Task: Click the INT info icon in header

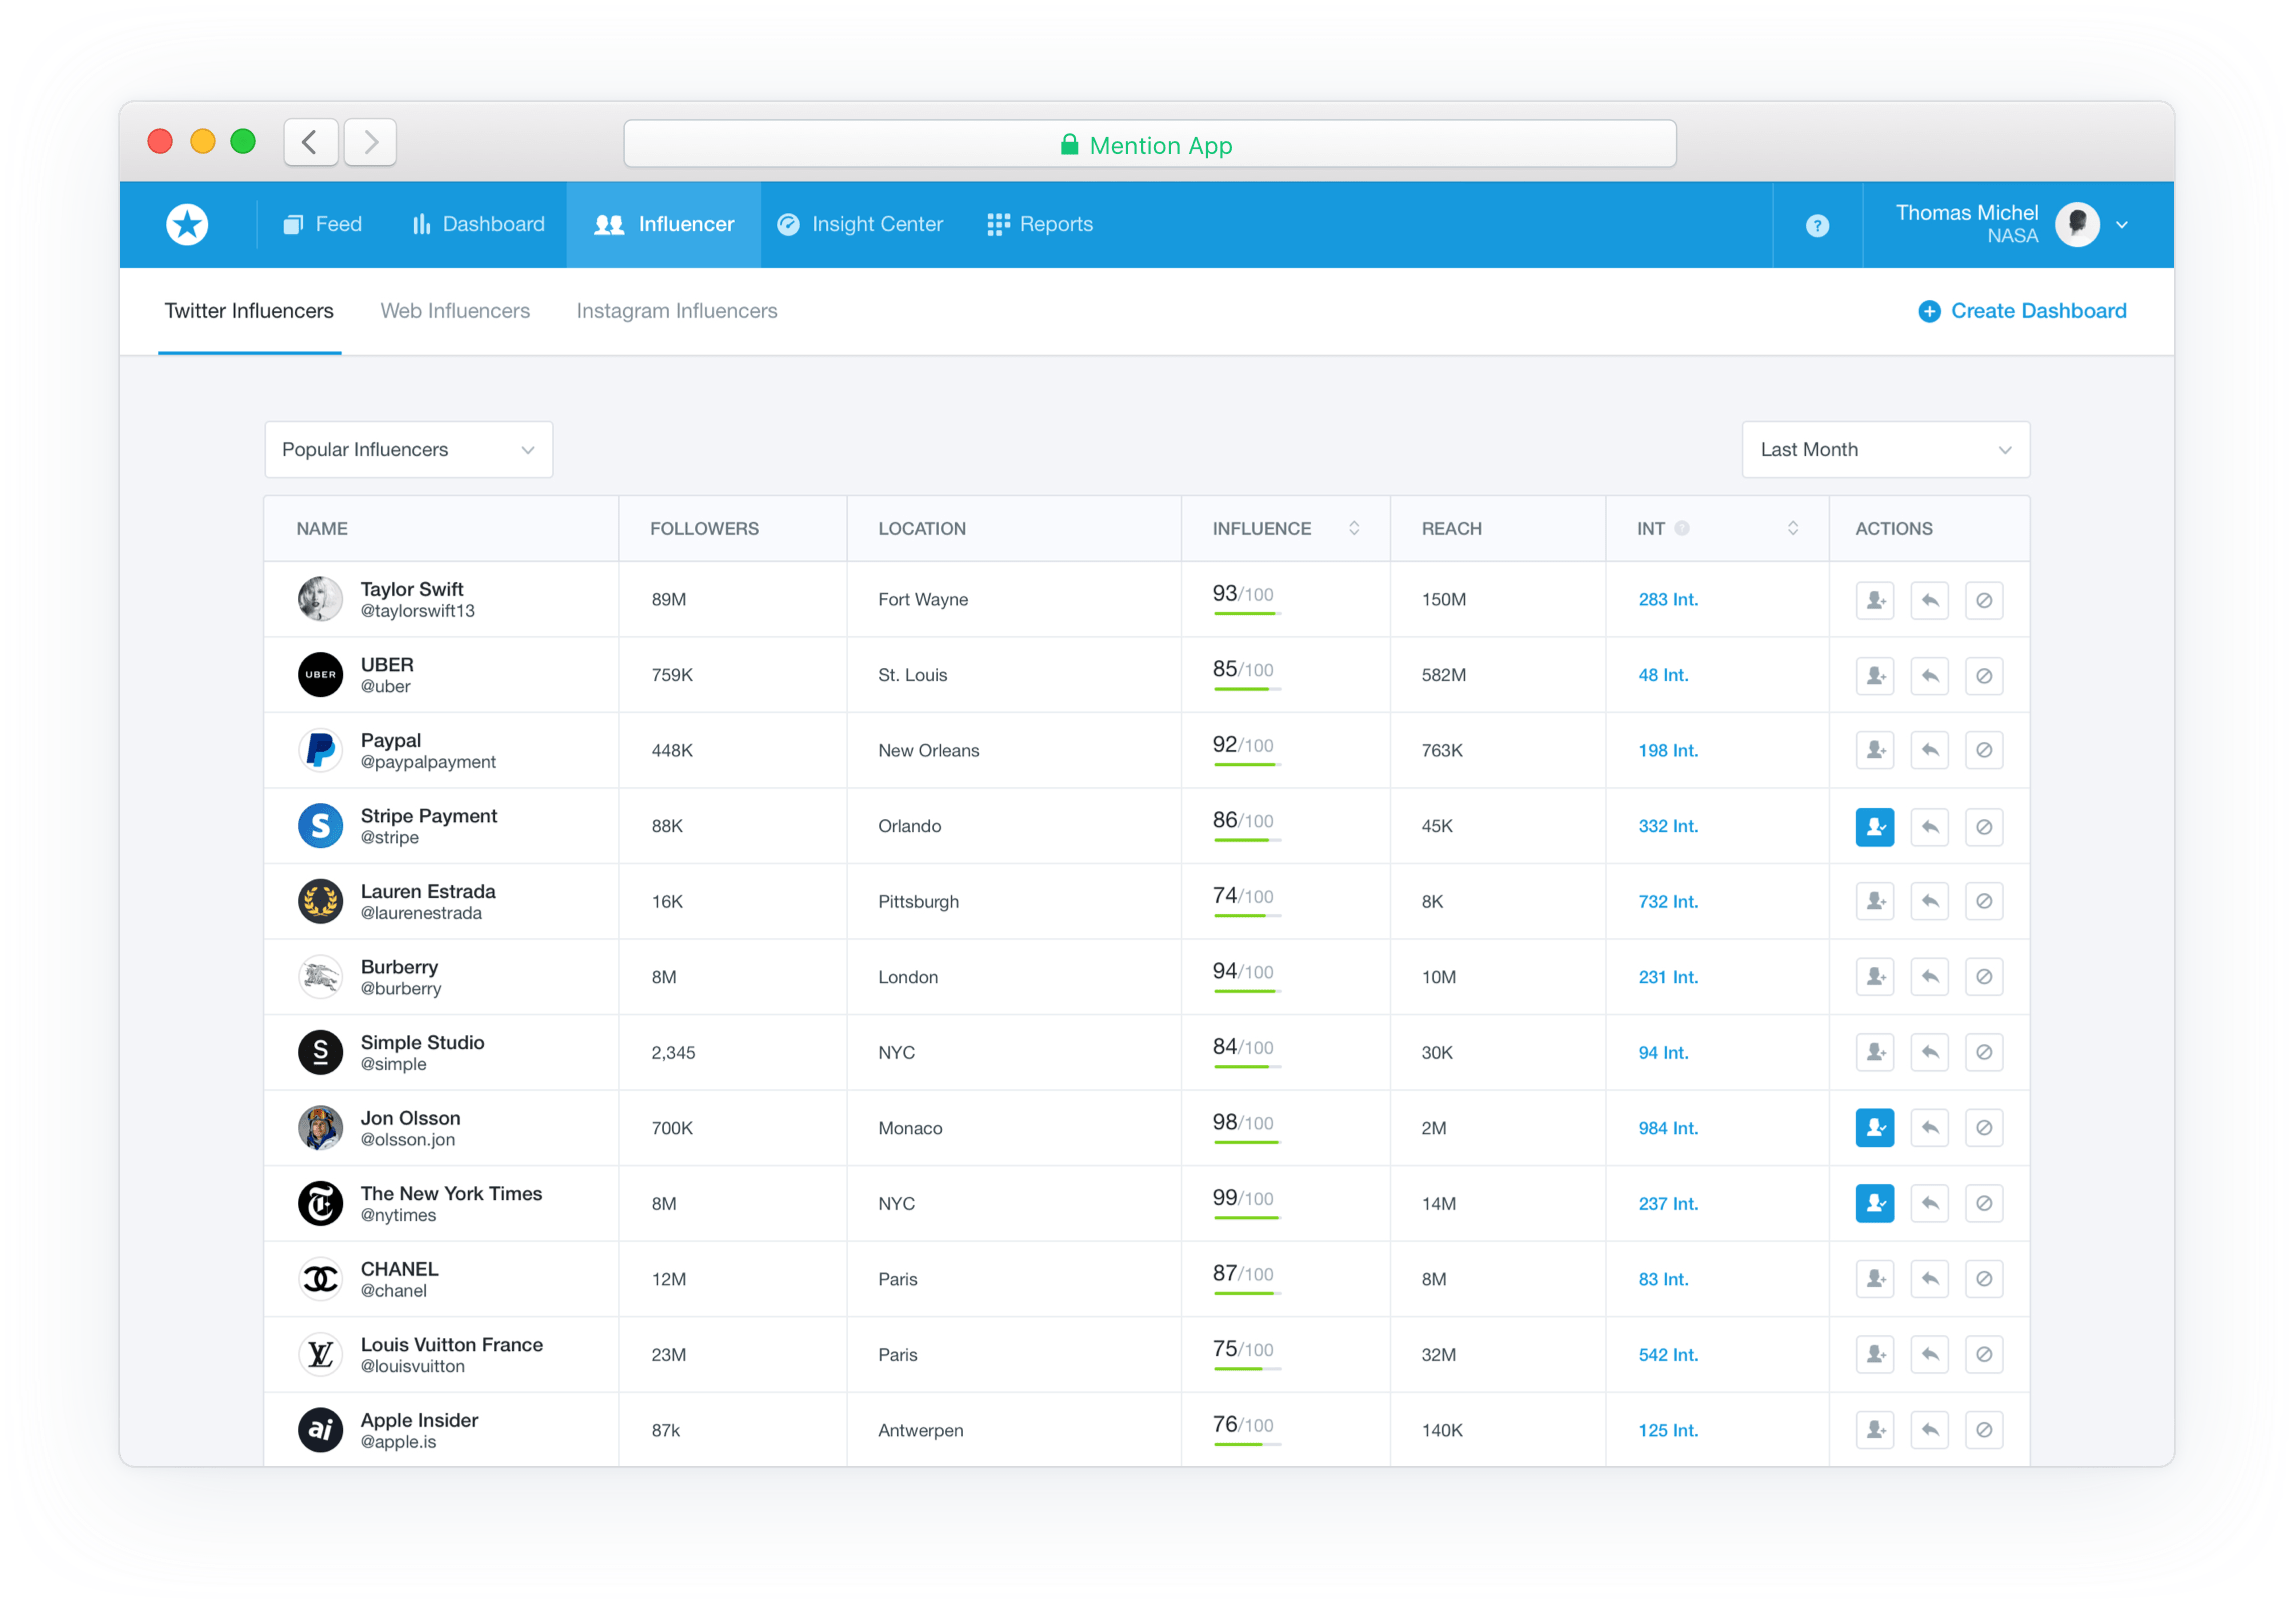Action: [x=1681, y=528]
